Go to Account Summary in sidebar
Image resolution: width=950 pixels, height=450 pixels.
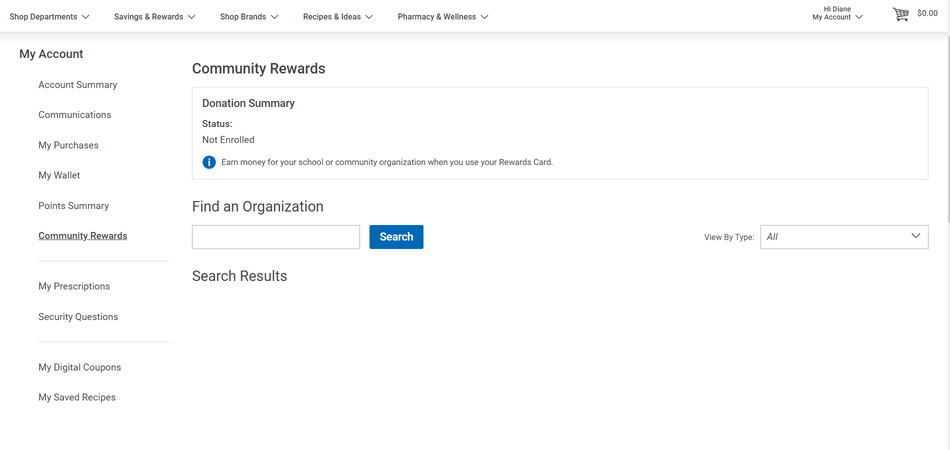click(78, 85)
